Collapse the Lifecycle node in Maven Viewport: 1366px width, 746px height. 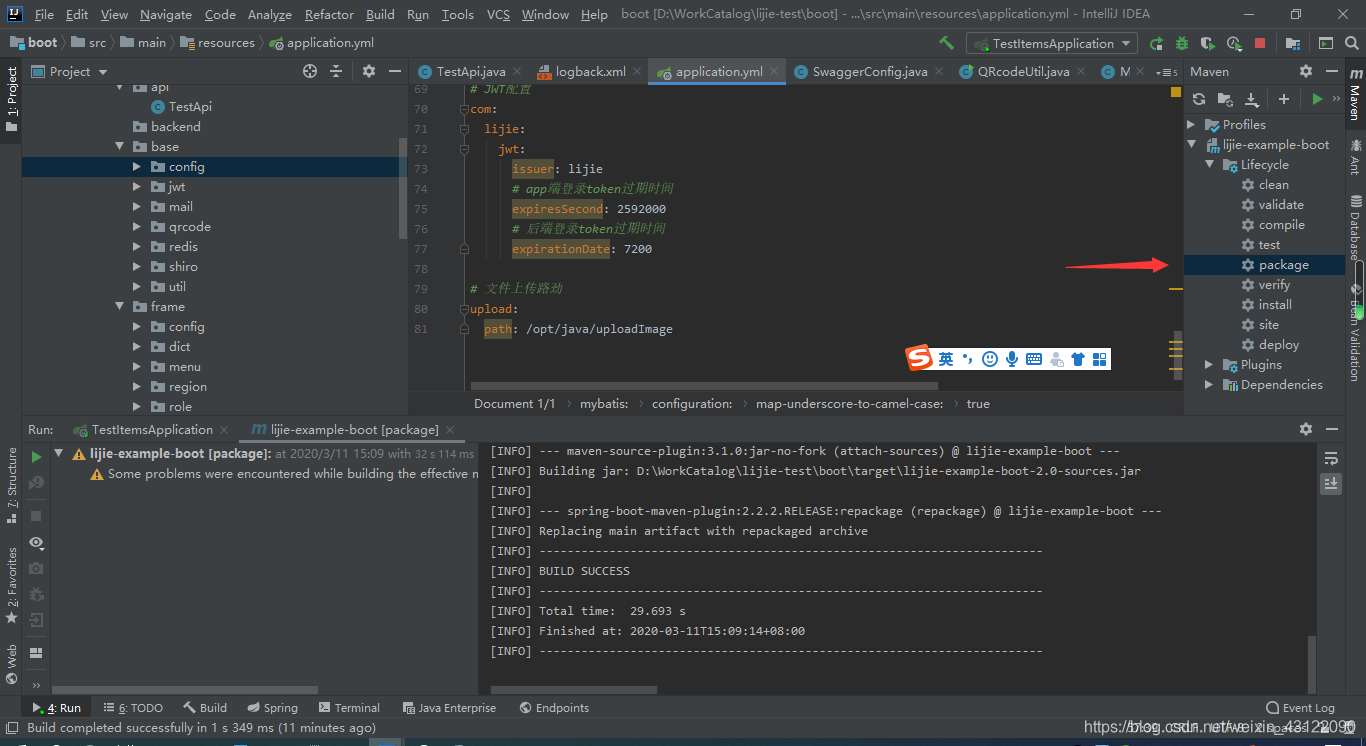(1210, 165)
